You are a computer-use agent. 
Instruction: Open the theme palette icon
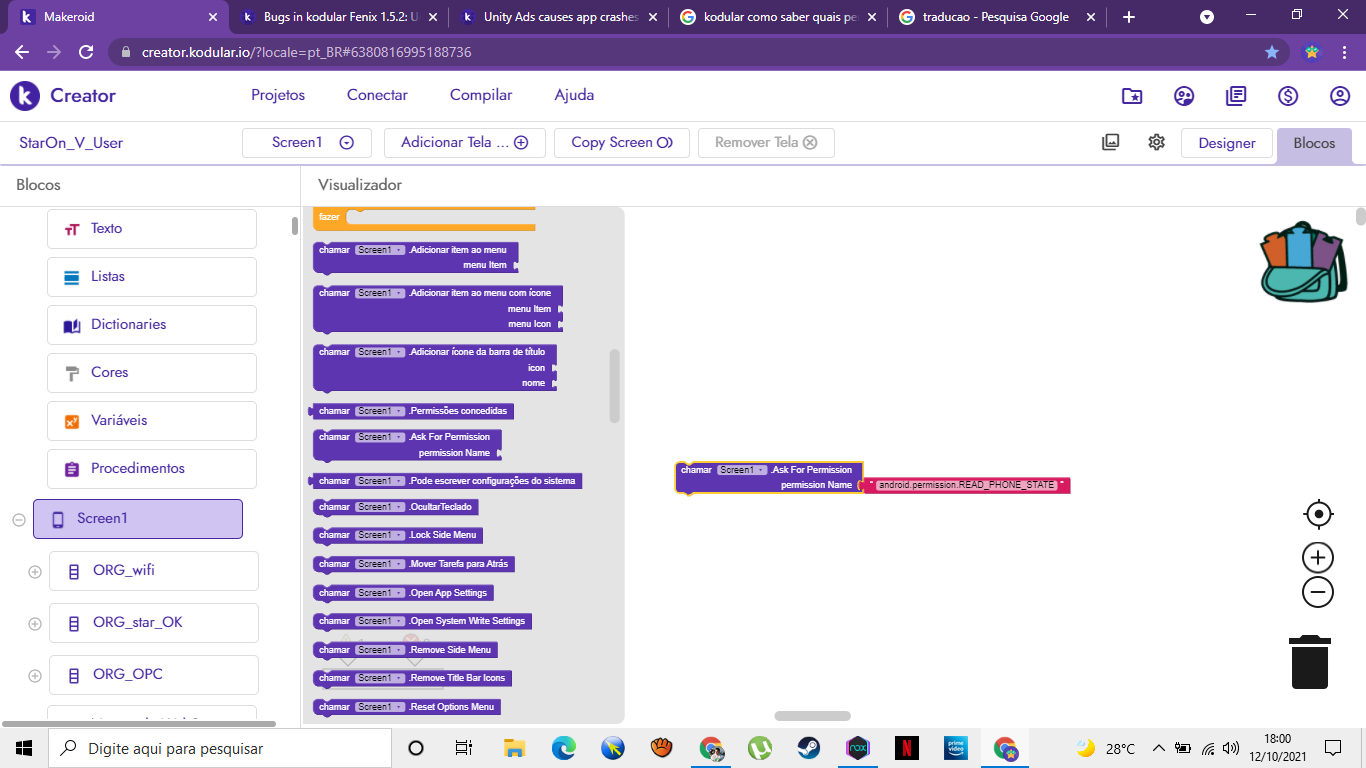(1184, 96)
